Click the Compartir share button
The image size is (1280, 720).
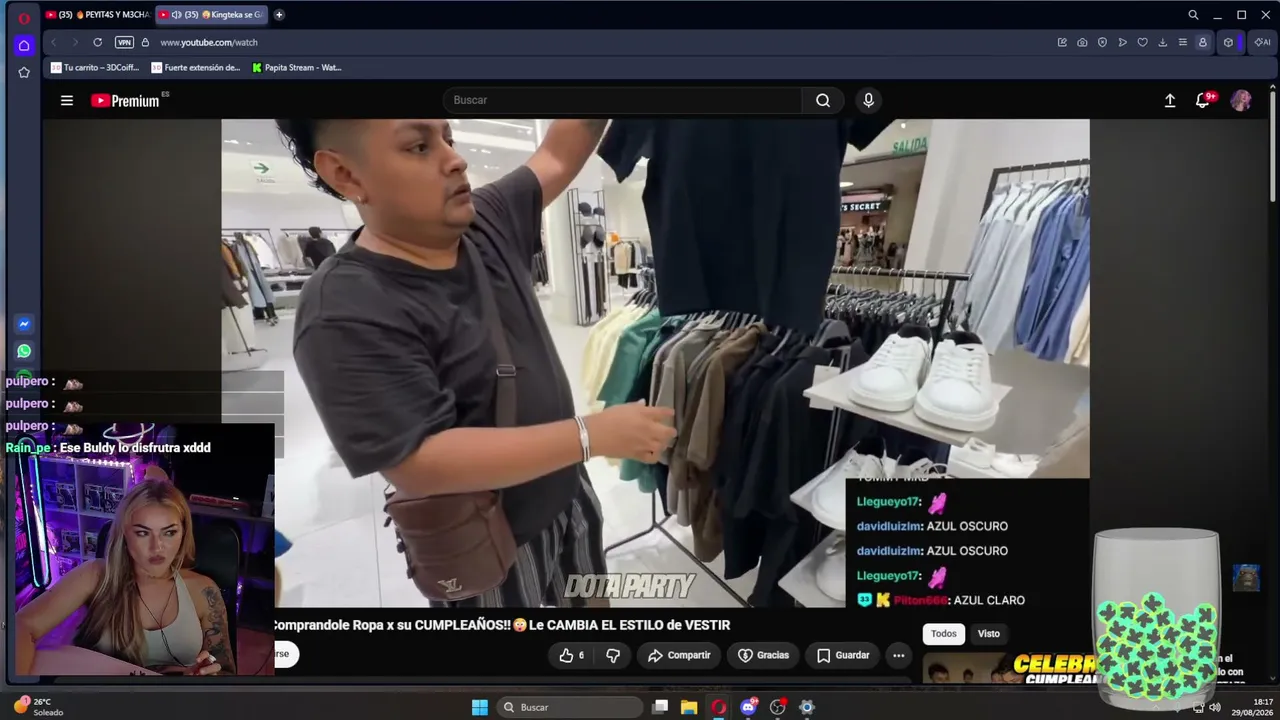(x=679, y=655)
